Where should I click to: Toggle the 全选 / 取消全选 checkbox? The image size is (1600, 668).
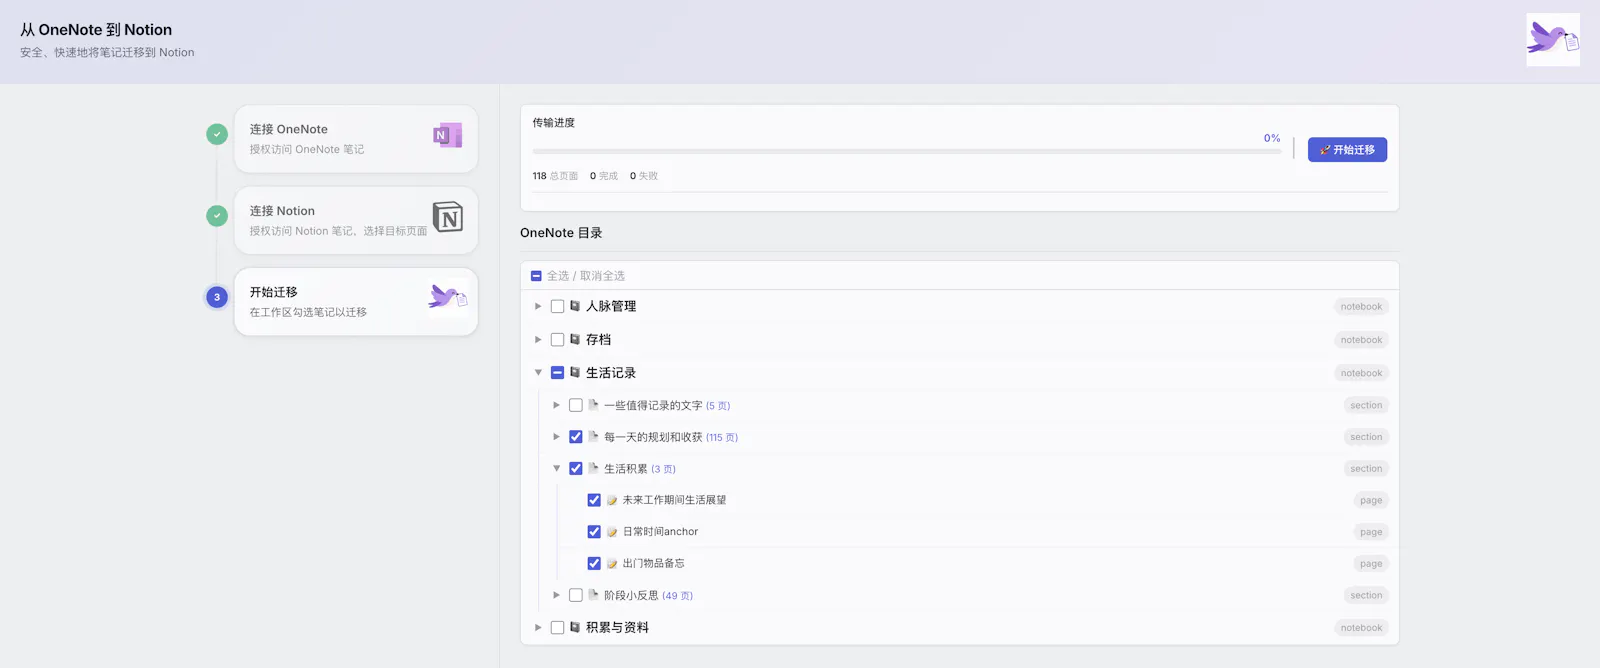[x=536, y=275]
